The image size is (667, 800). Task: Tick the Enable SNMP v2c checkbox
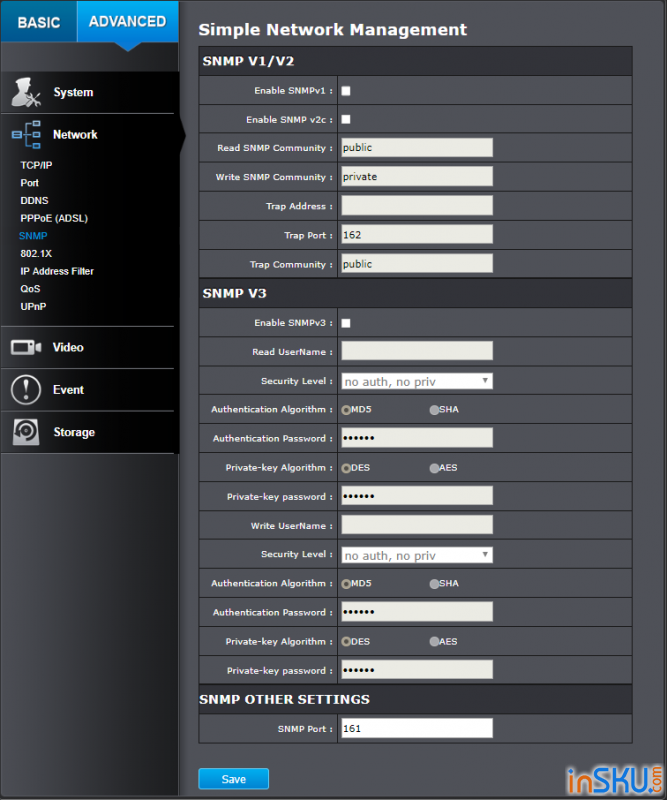click(x=346, y=119)
